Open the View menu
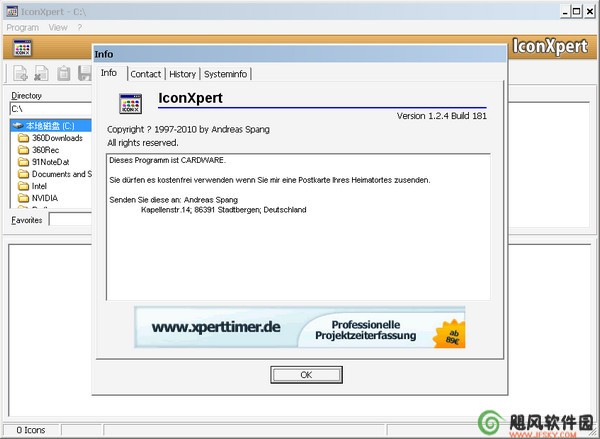This screenshot has height=439, width=600. 58,28
